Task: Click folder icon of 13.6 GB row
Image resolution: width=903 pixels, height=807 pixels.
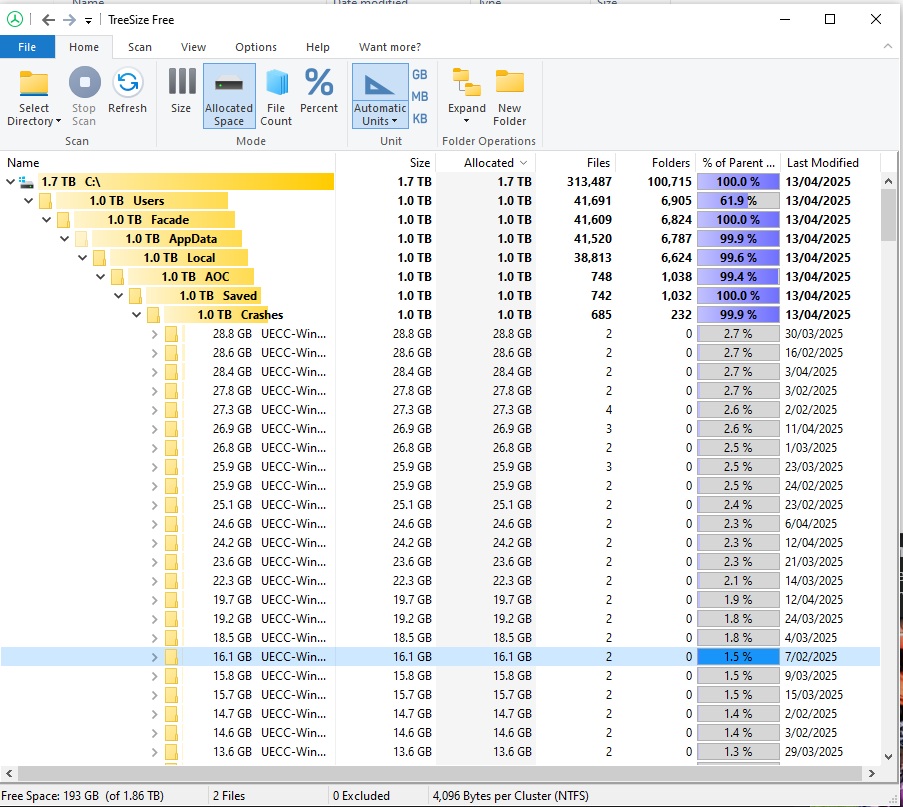Action: (x=171, y=752)
